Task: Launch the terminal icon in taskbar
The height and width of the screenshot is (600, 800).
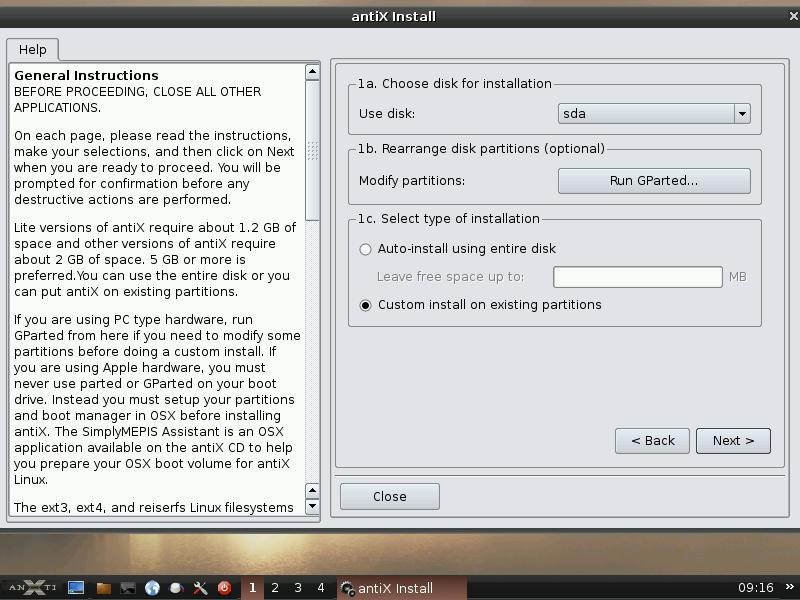Action: 128,588
